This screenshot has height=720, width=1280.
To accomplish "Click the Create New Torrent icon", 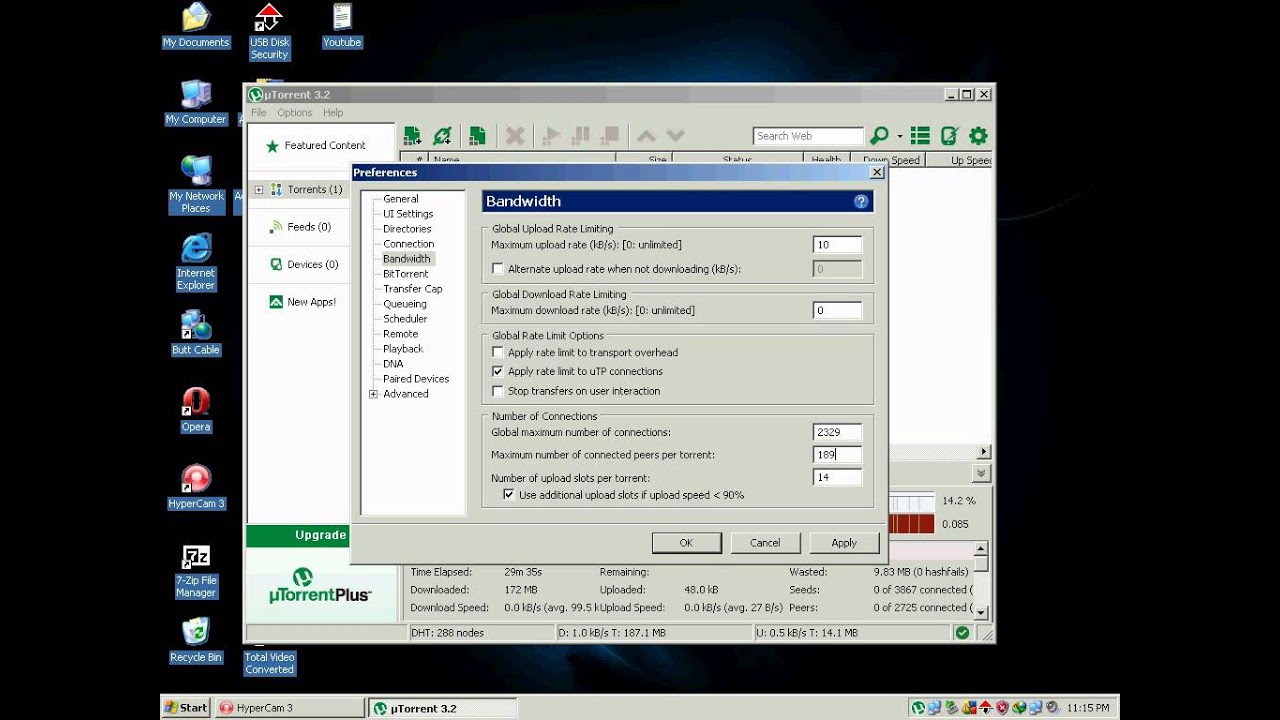I will pyautogui.click(x=477, y=136).
